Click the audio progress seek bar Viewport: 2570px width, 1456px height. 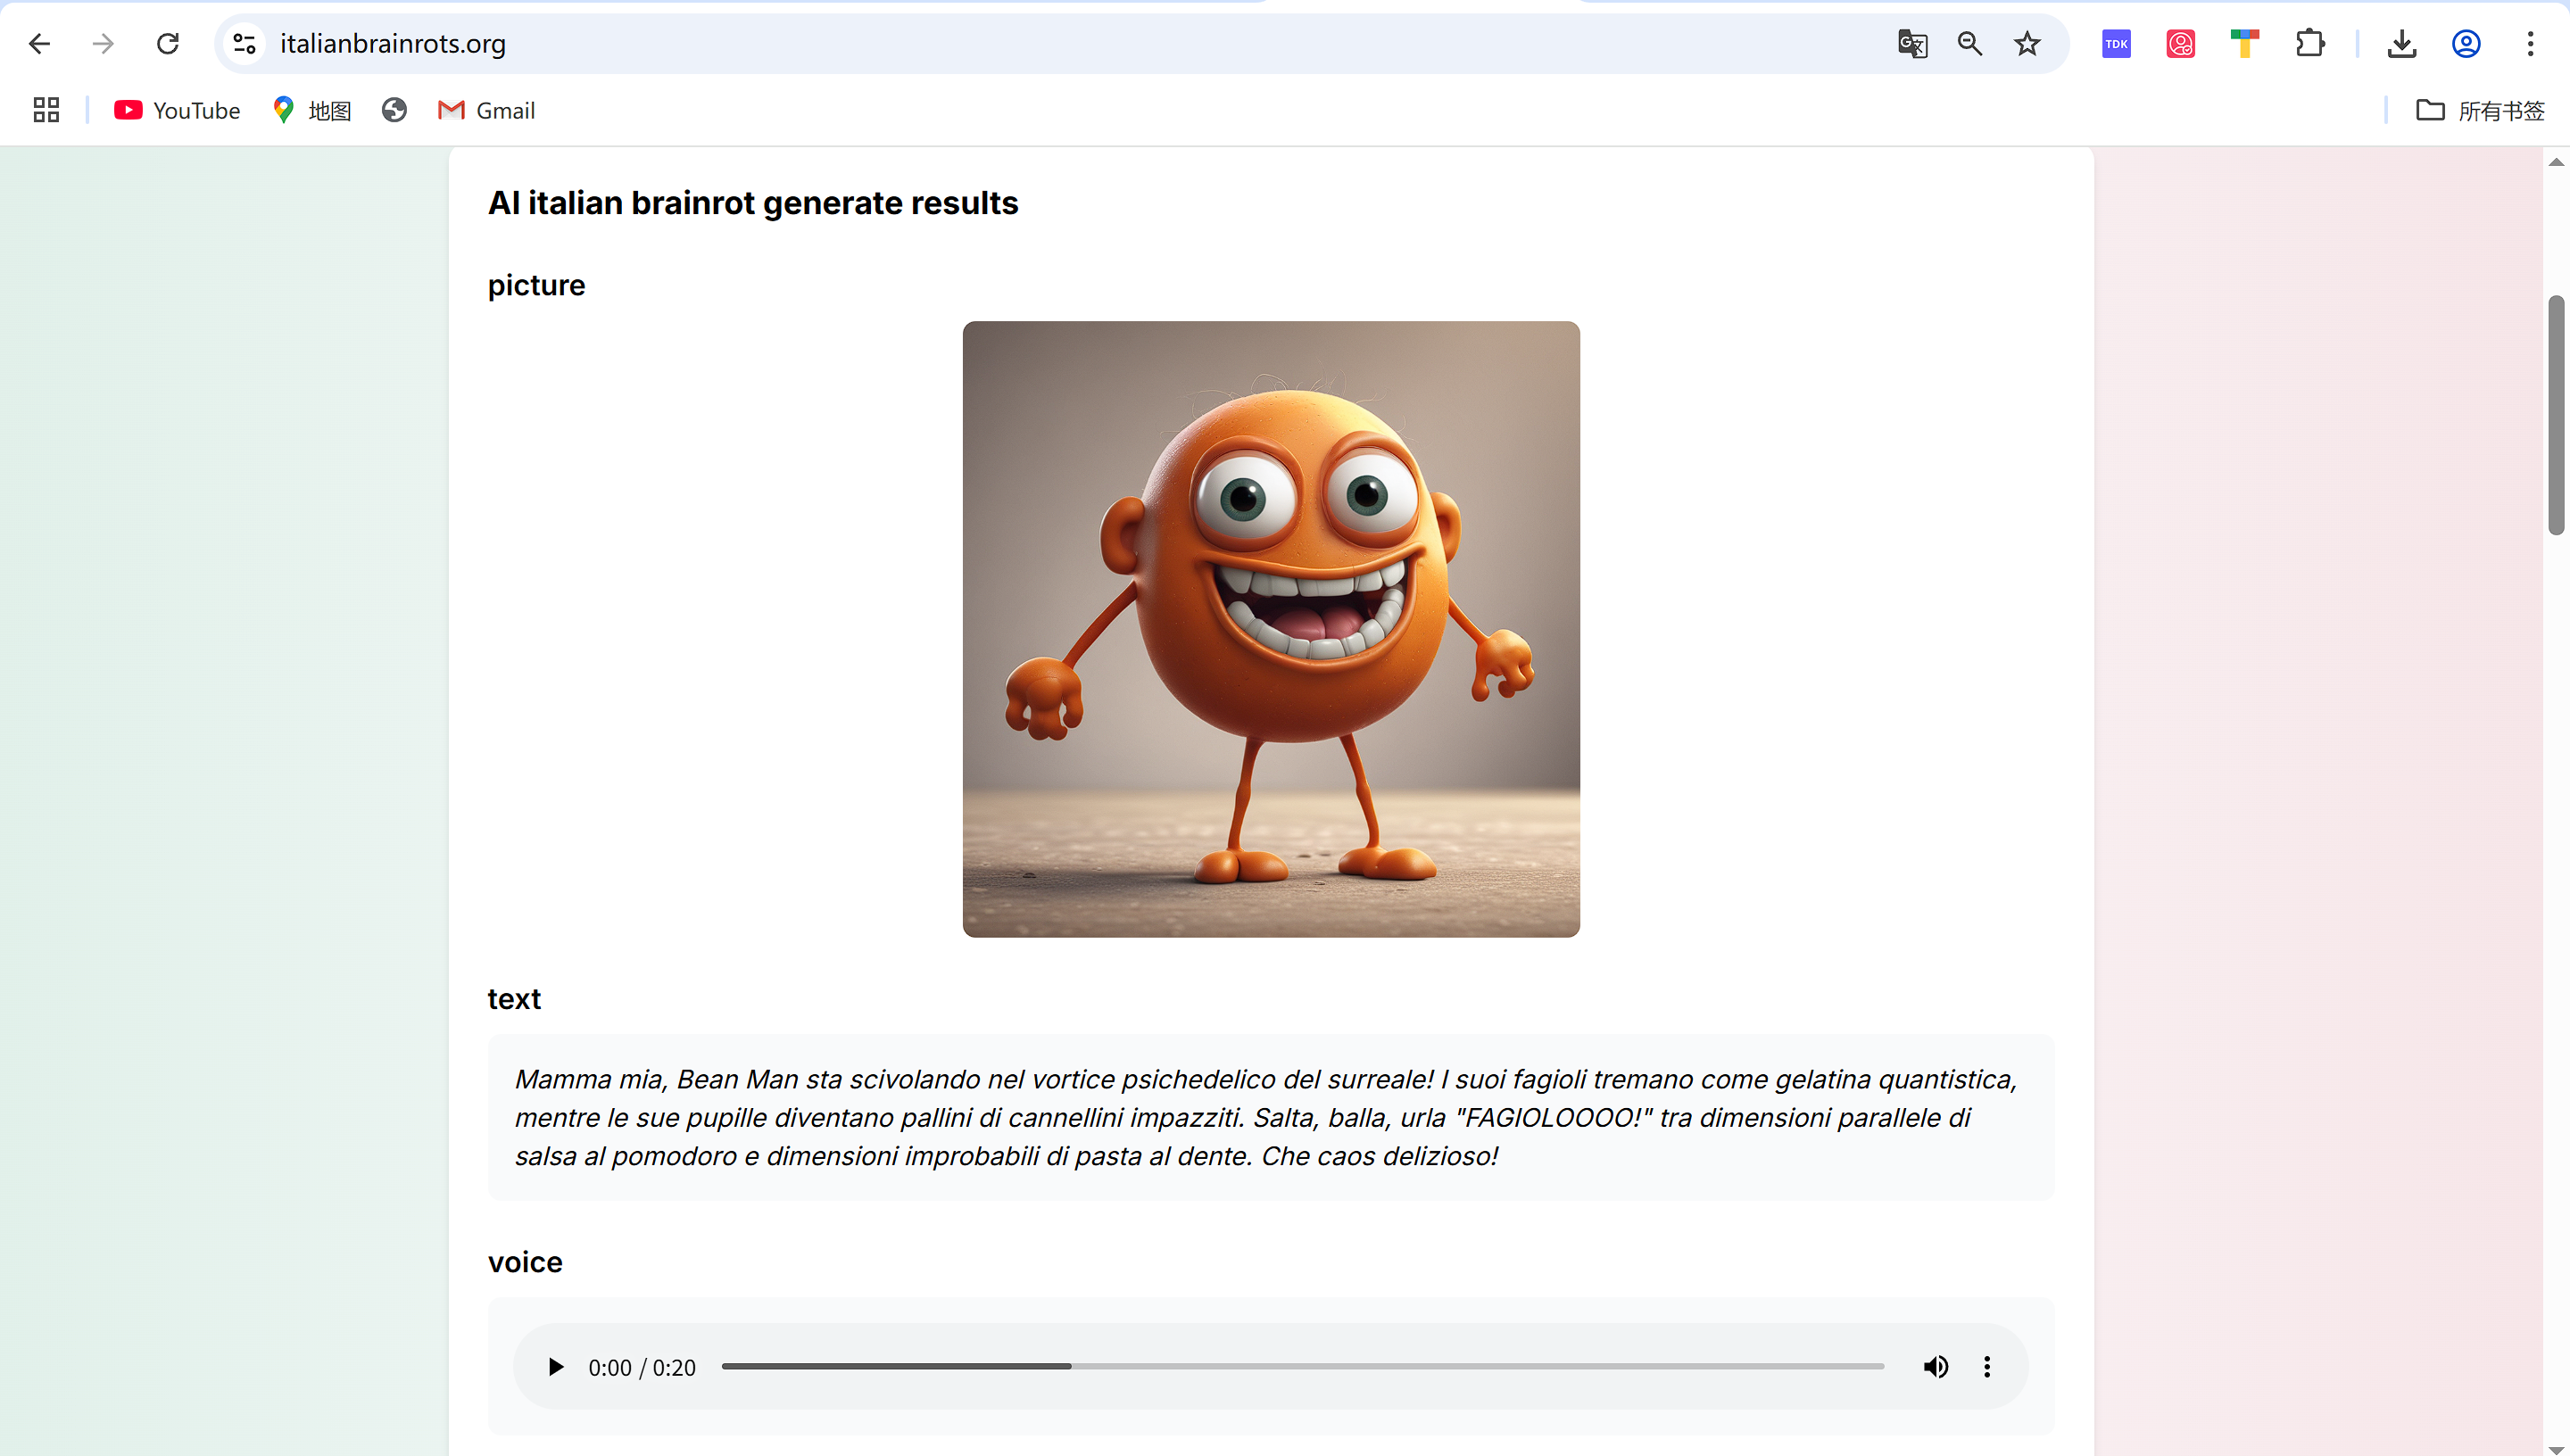[x=1302, y=1367]
